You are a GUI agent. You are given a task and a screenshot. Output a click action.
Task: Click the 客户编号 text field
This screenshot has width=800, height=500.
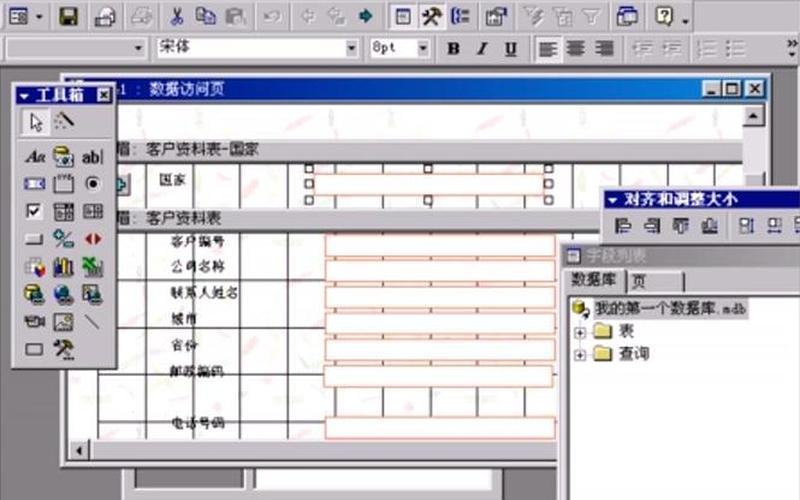point(440,245)
